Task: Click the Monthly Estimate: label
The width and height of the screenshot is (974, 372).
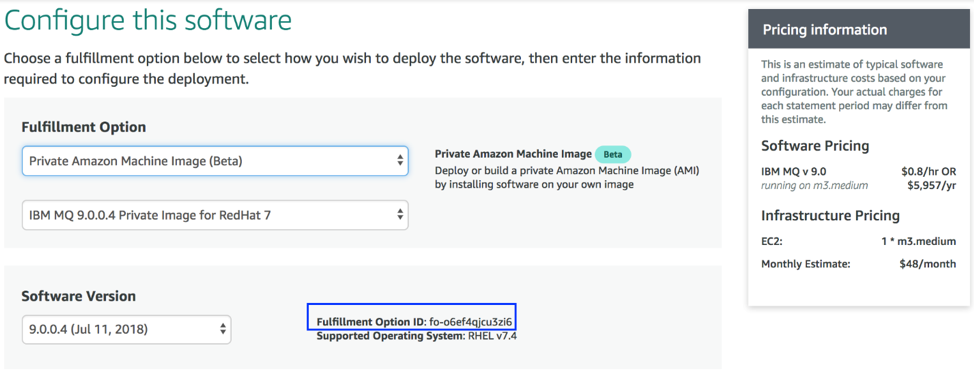Action: (806, 264)
